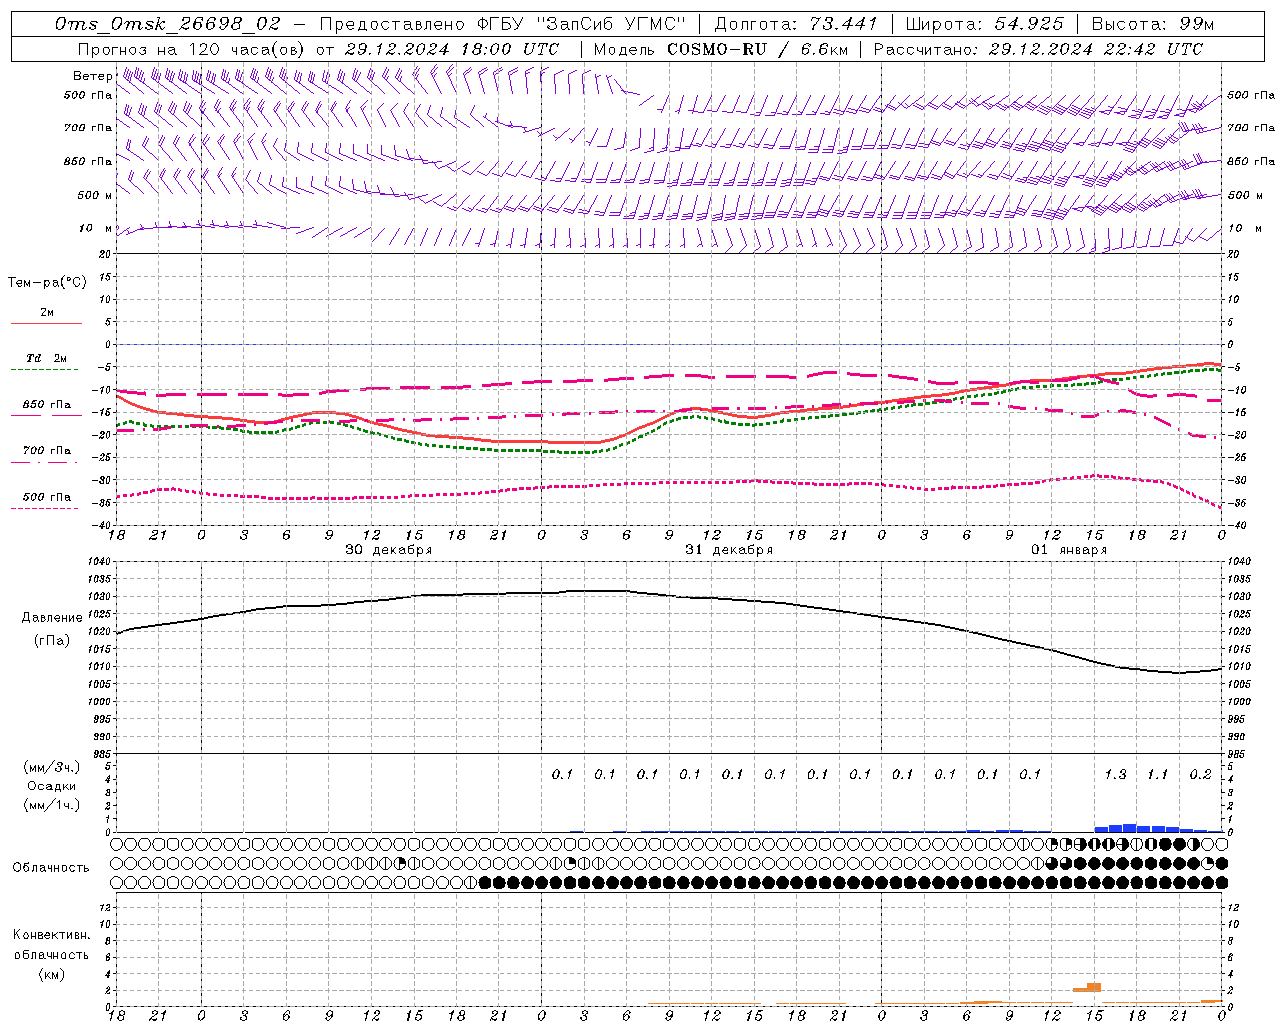Click the 31 декабря date label
The image size is (1280, 1024).
(729, 550)
